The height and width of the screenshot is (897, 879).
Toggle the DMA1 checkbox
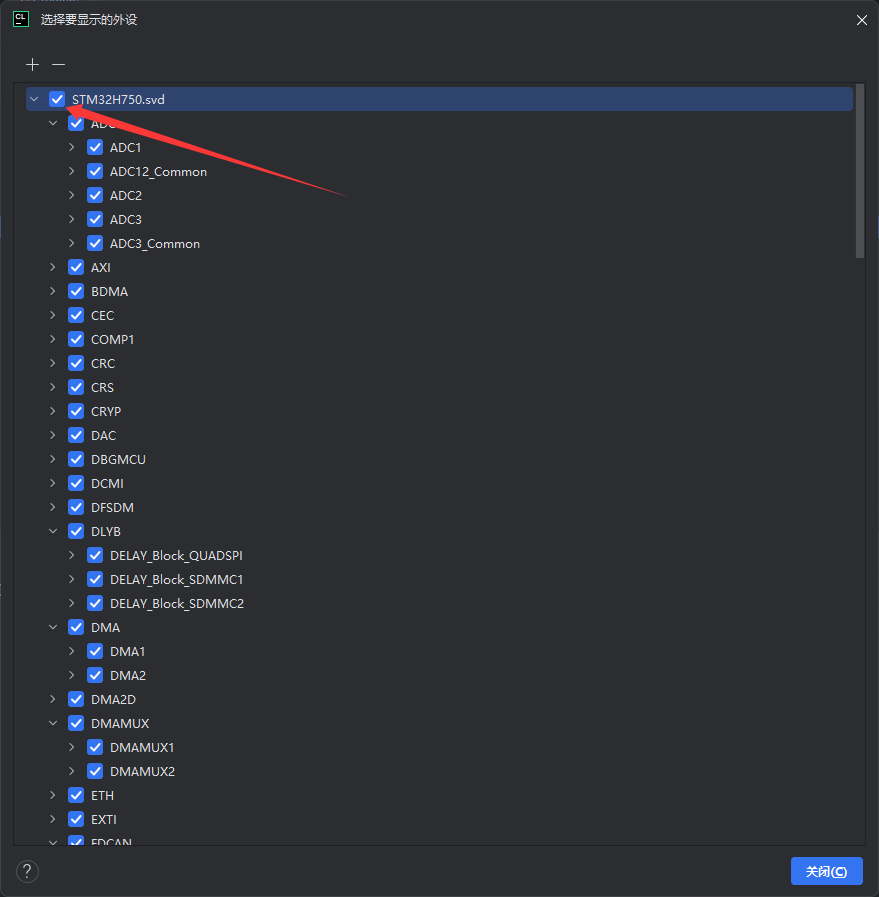95,652
